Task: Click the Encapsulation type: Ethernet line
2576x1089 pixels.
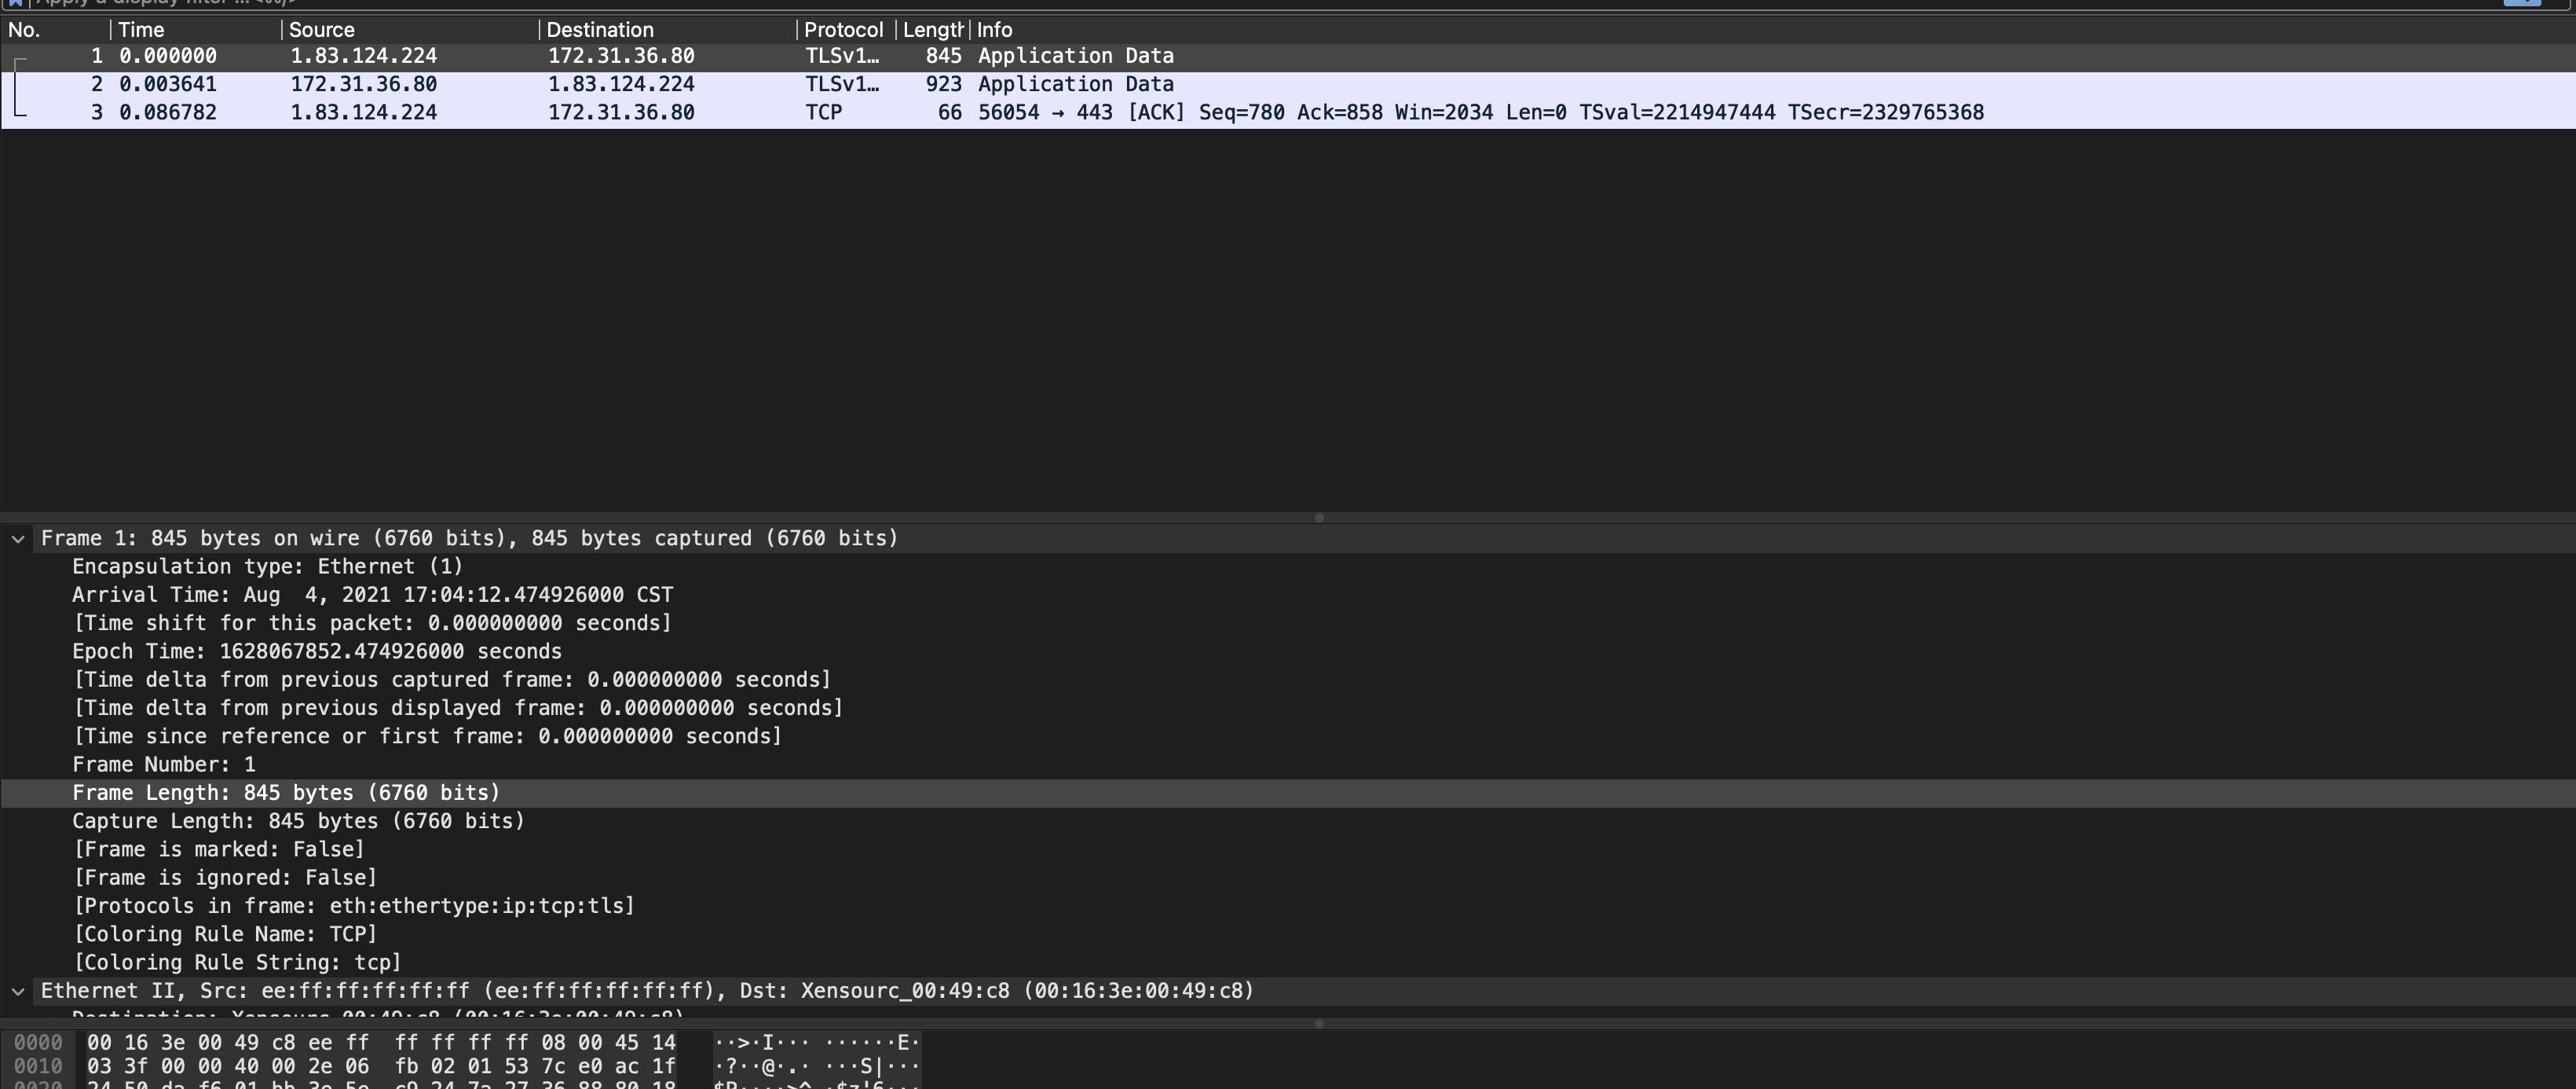Action: coord(268,567)
